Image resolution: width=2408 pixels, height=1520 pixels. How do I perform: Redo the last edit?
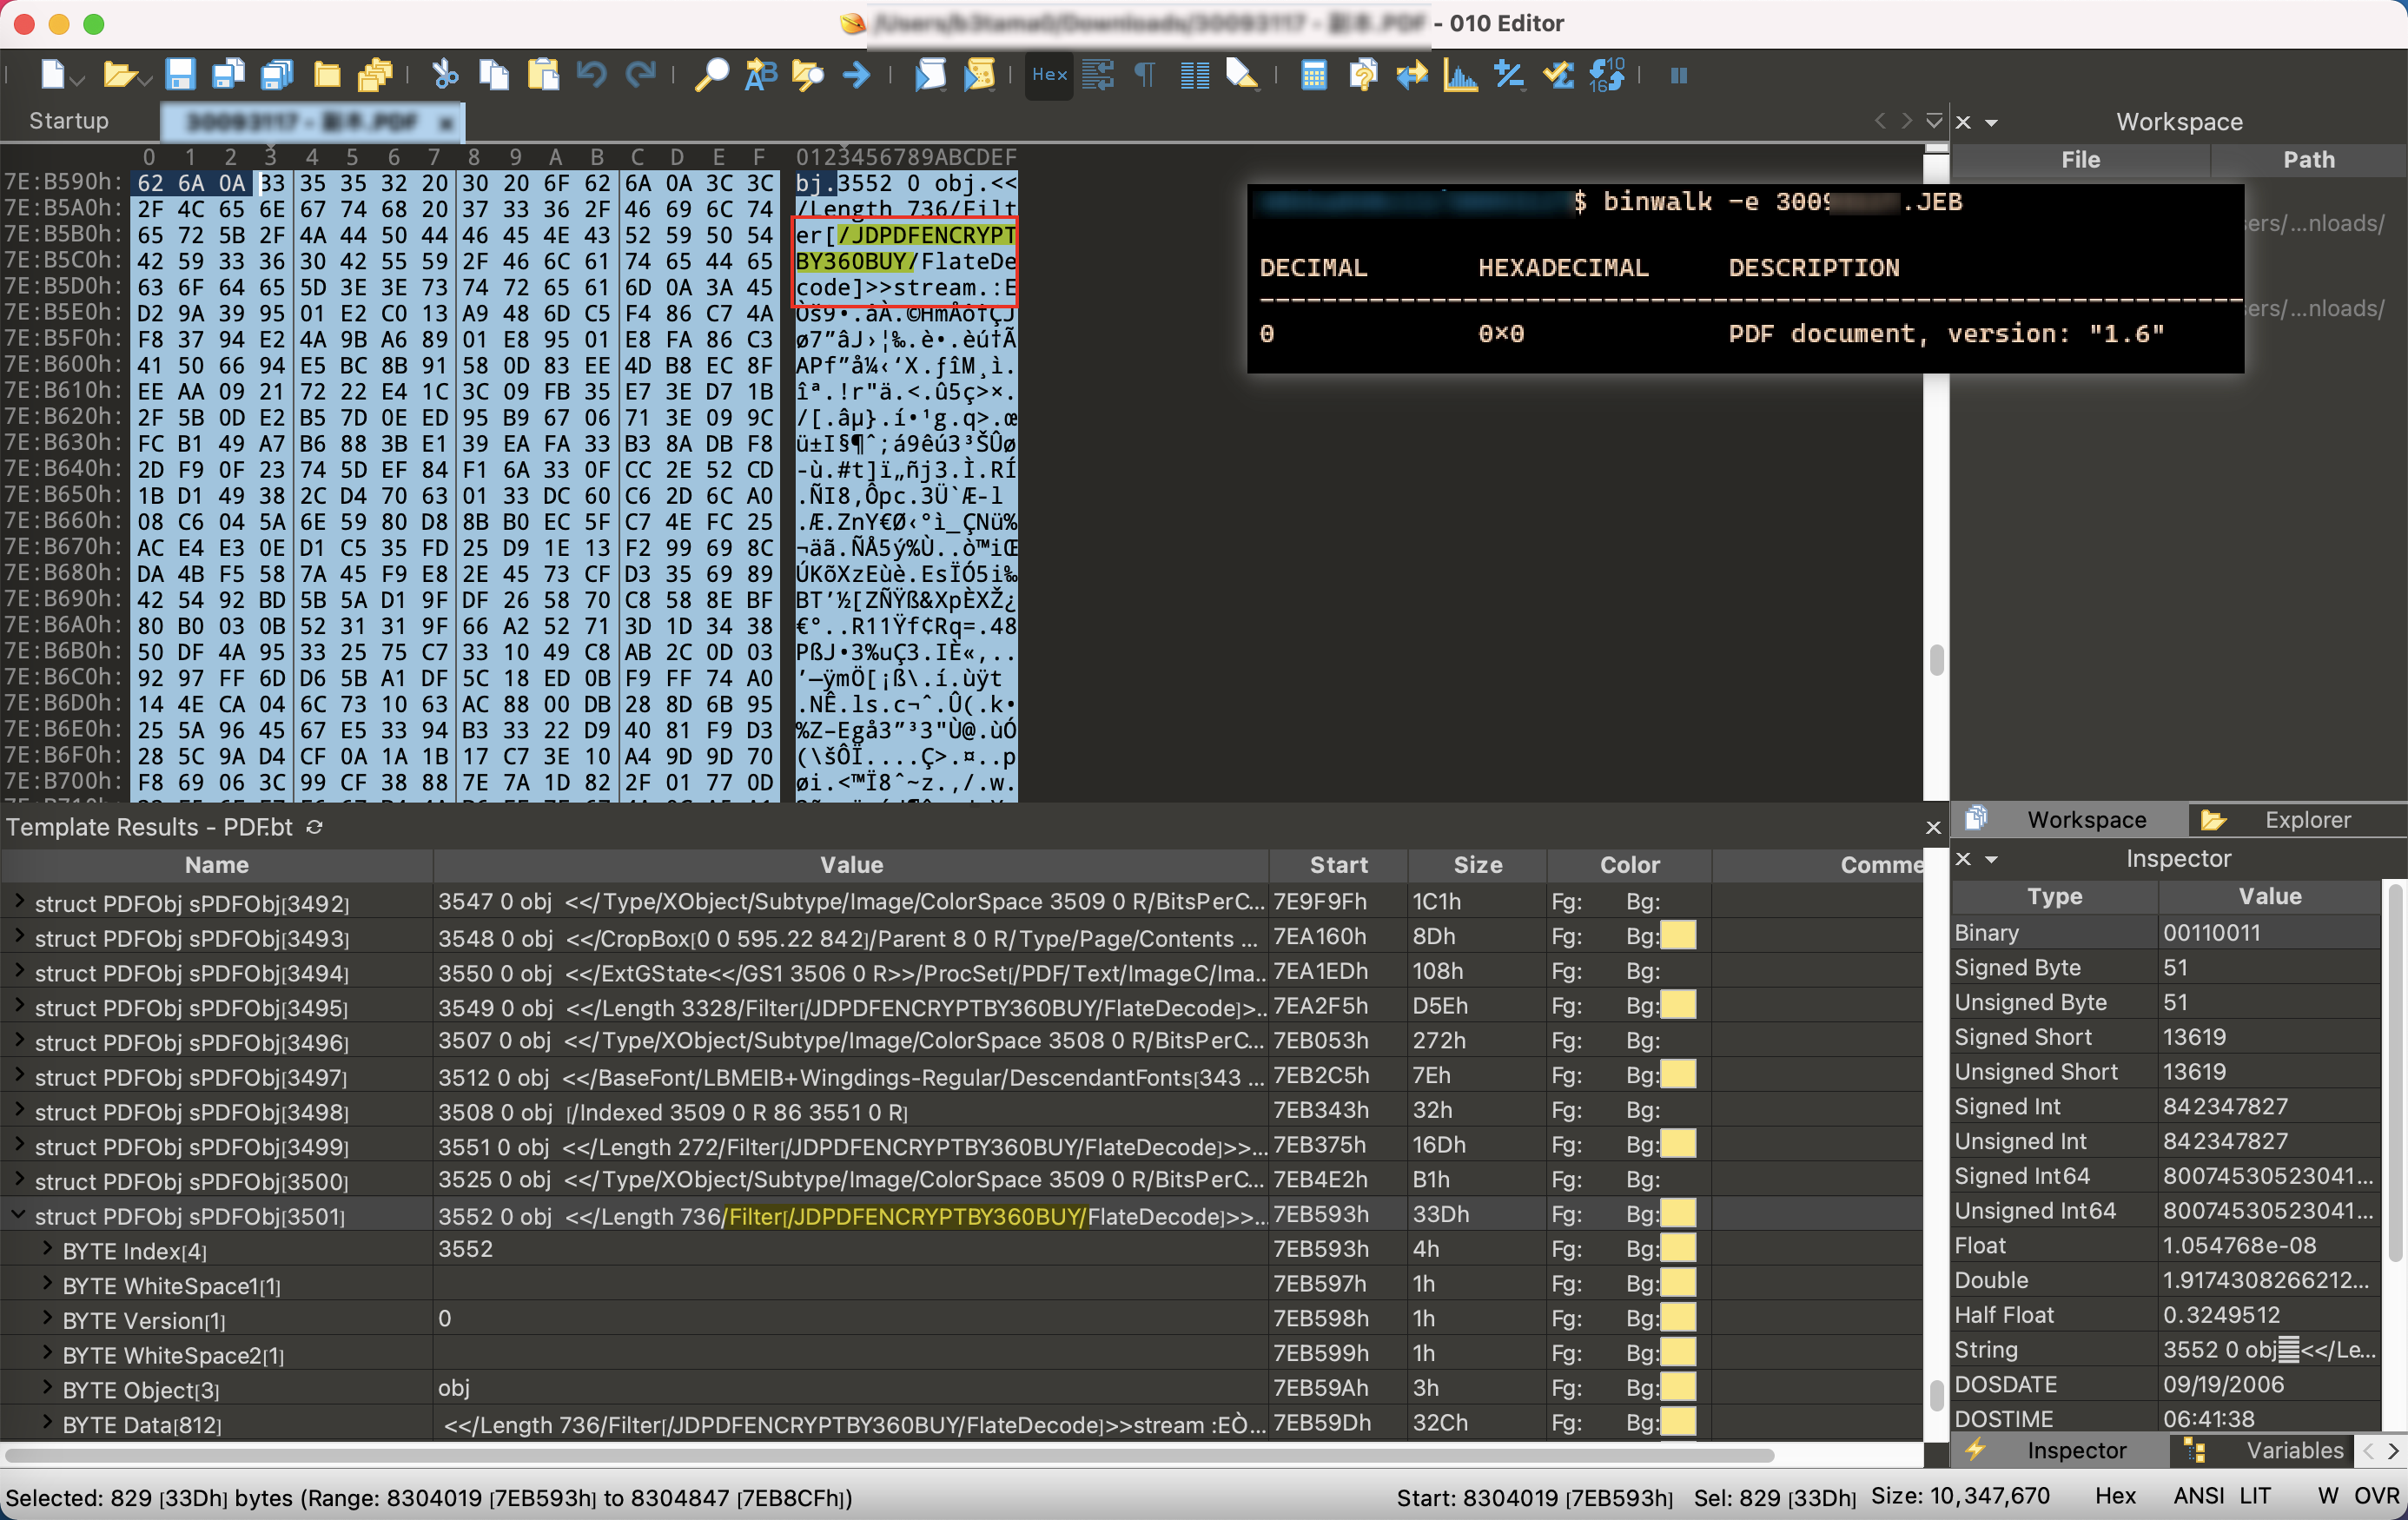coord(640,75)
